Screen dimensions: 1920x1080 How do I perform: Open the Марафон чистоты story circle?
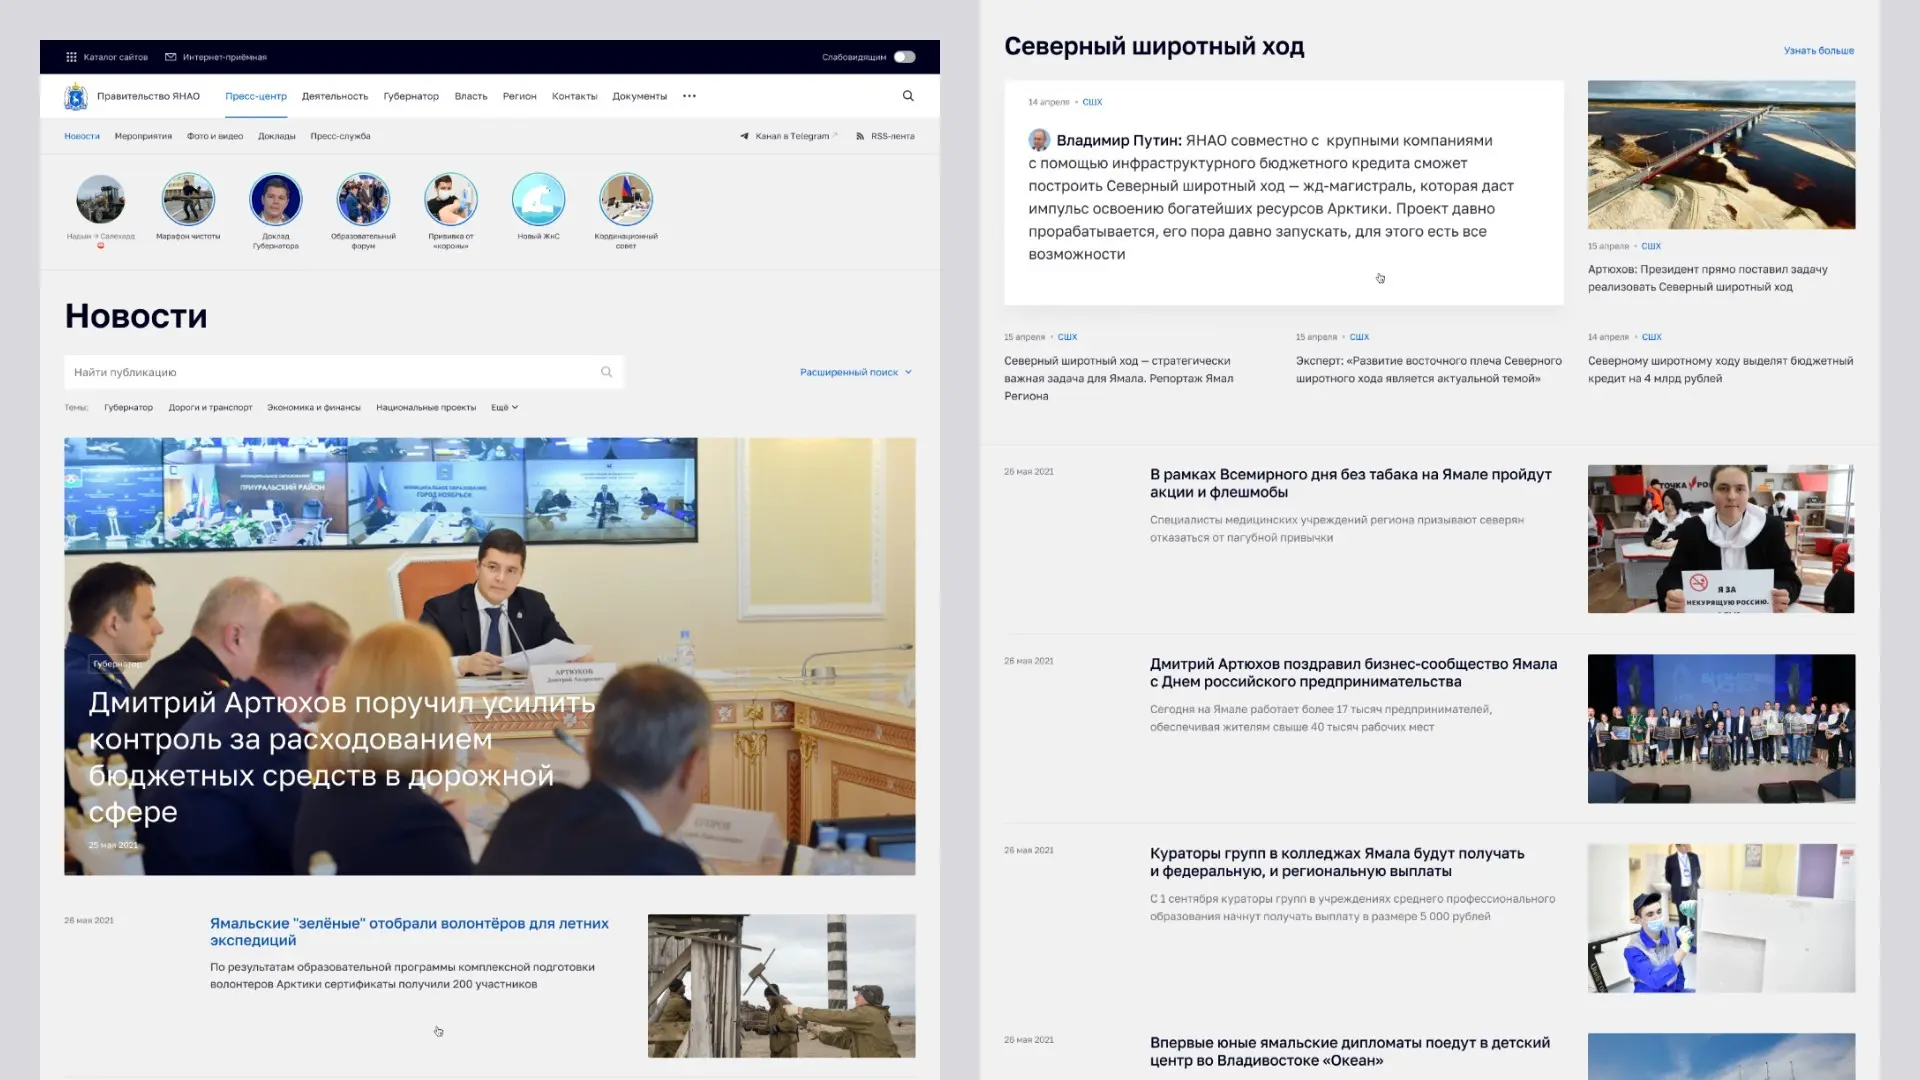point(188,200)
